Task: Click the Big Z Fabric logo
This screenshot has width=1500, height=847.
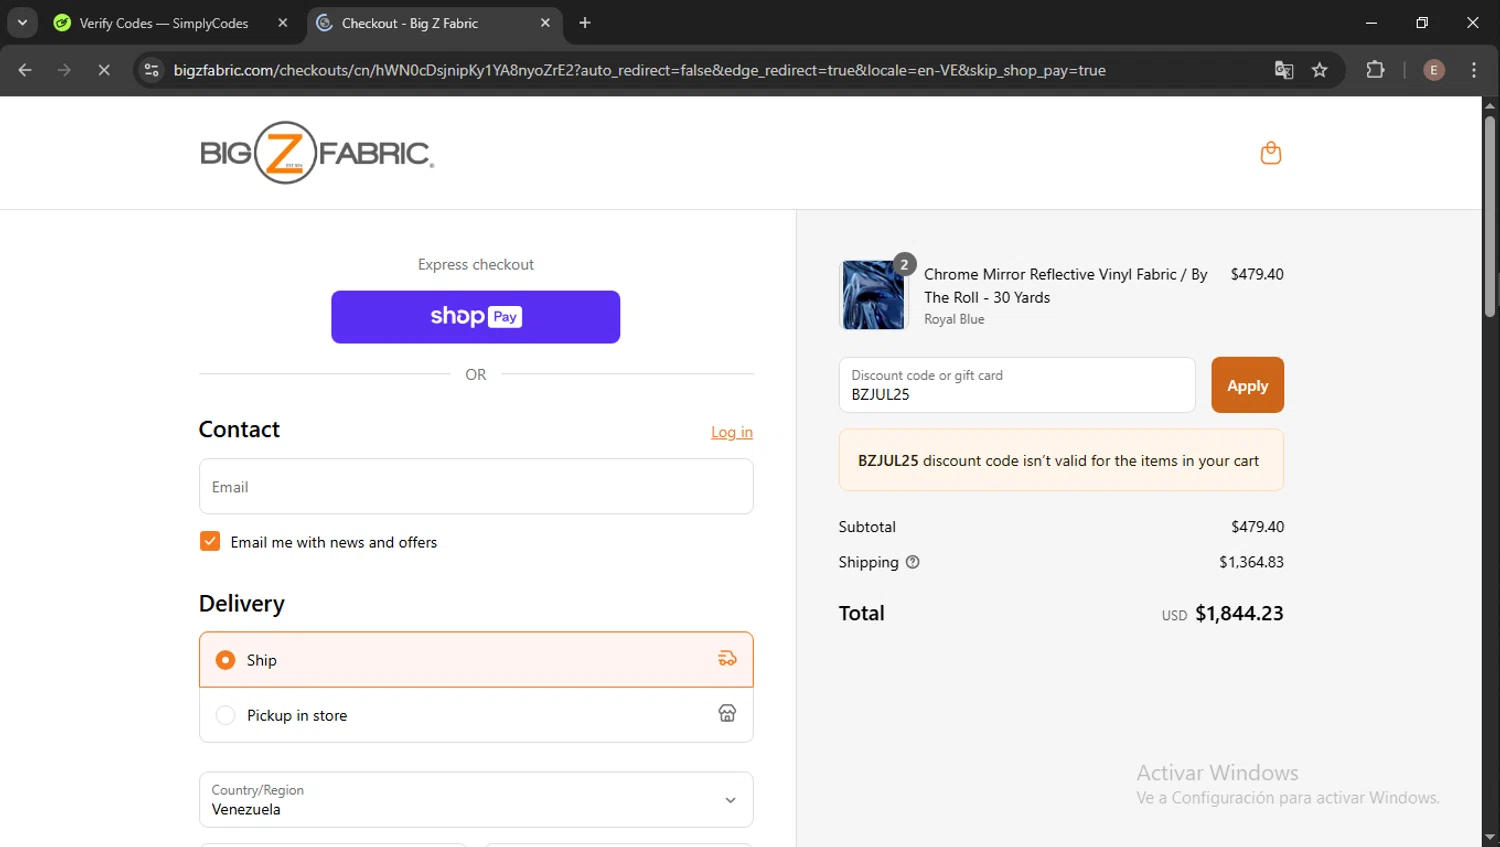Action: pyautogui.click(x=317, y=153)
